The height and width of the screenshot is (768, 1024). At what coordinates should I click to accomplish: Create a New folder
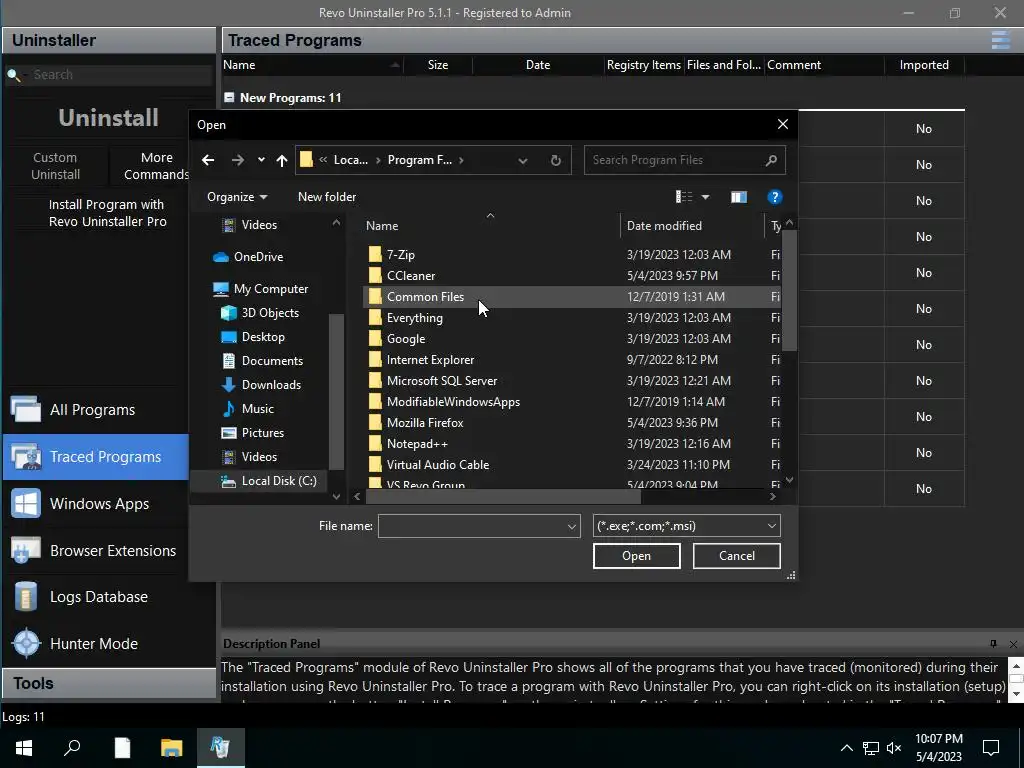327,197
